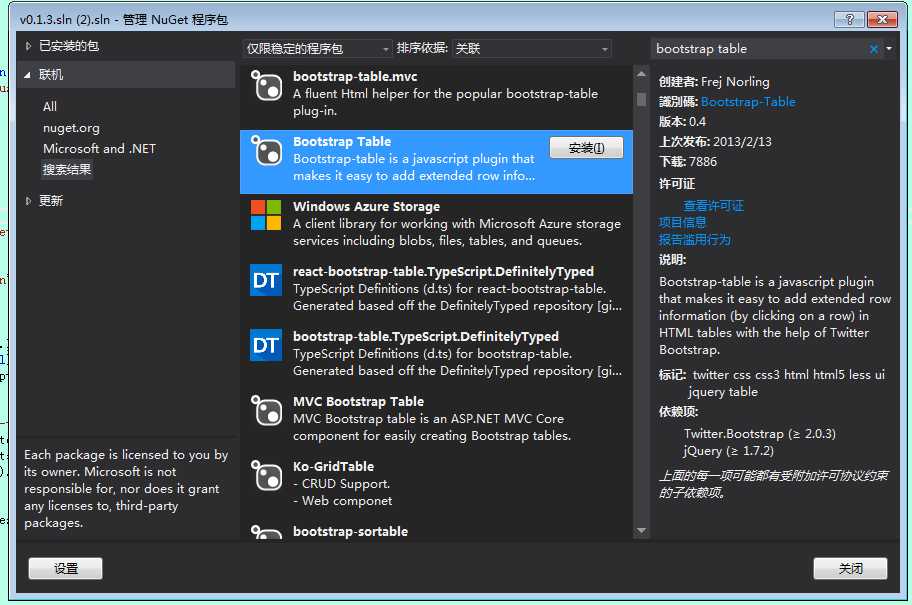Viewport: 912px width, 605px height.
Task: Select the bootstrap-sortable package title
Action: tap(350, 532)
